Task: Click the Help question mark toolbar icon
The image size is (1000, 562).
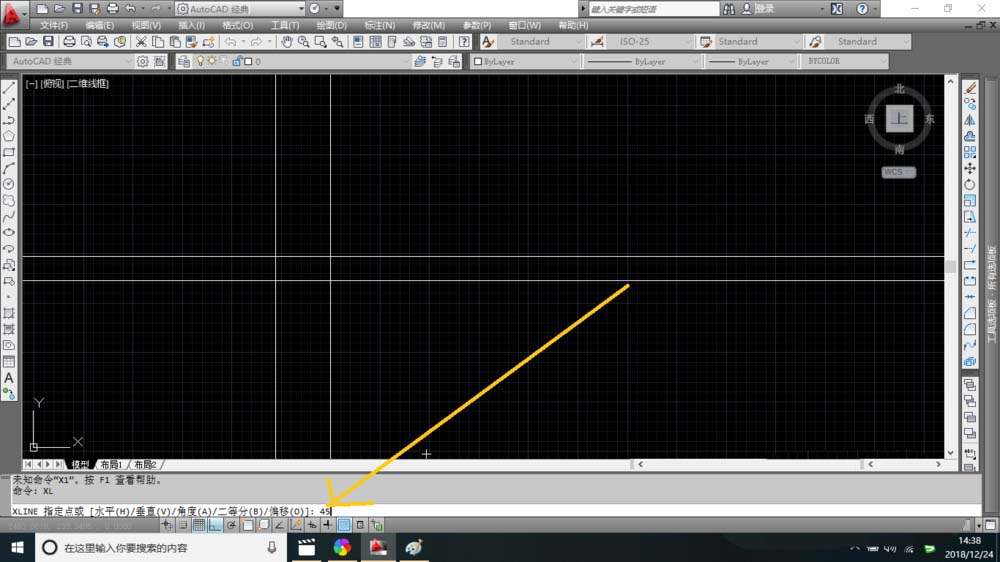Action: (x=464, y=42)
